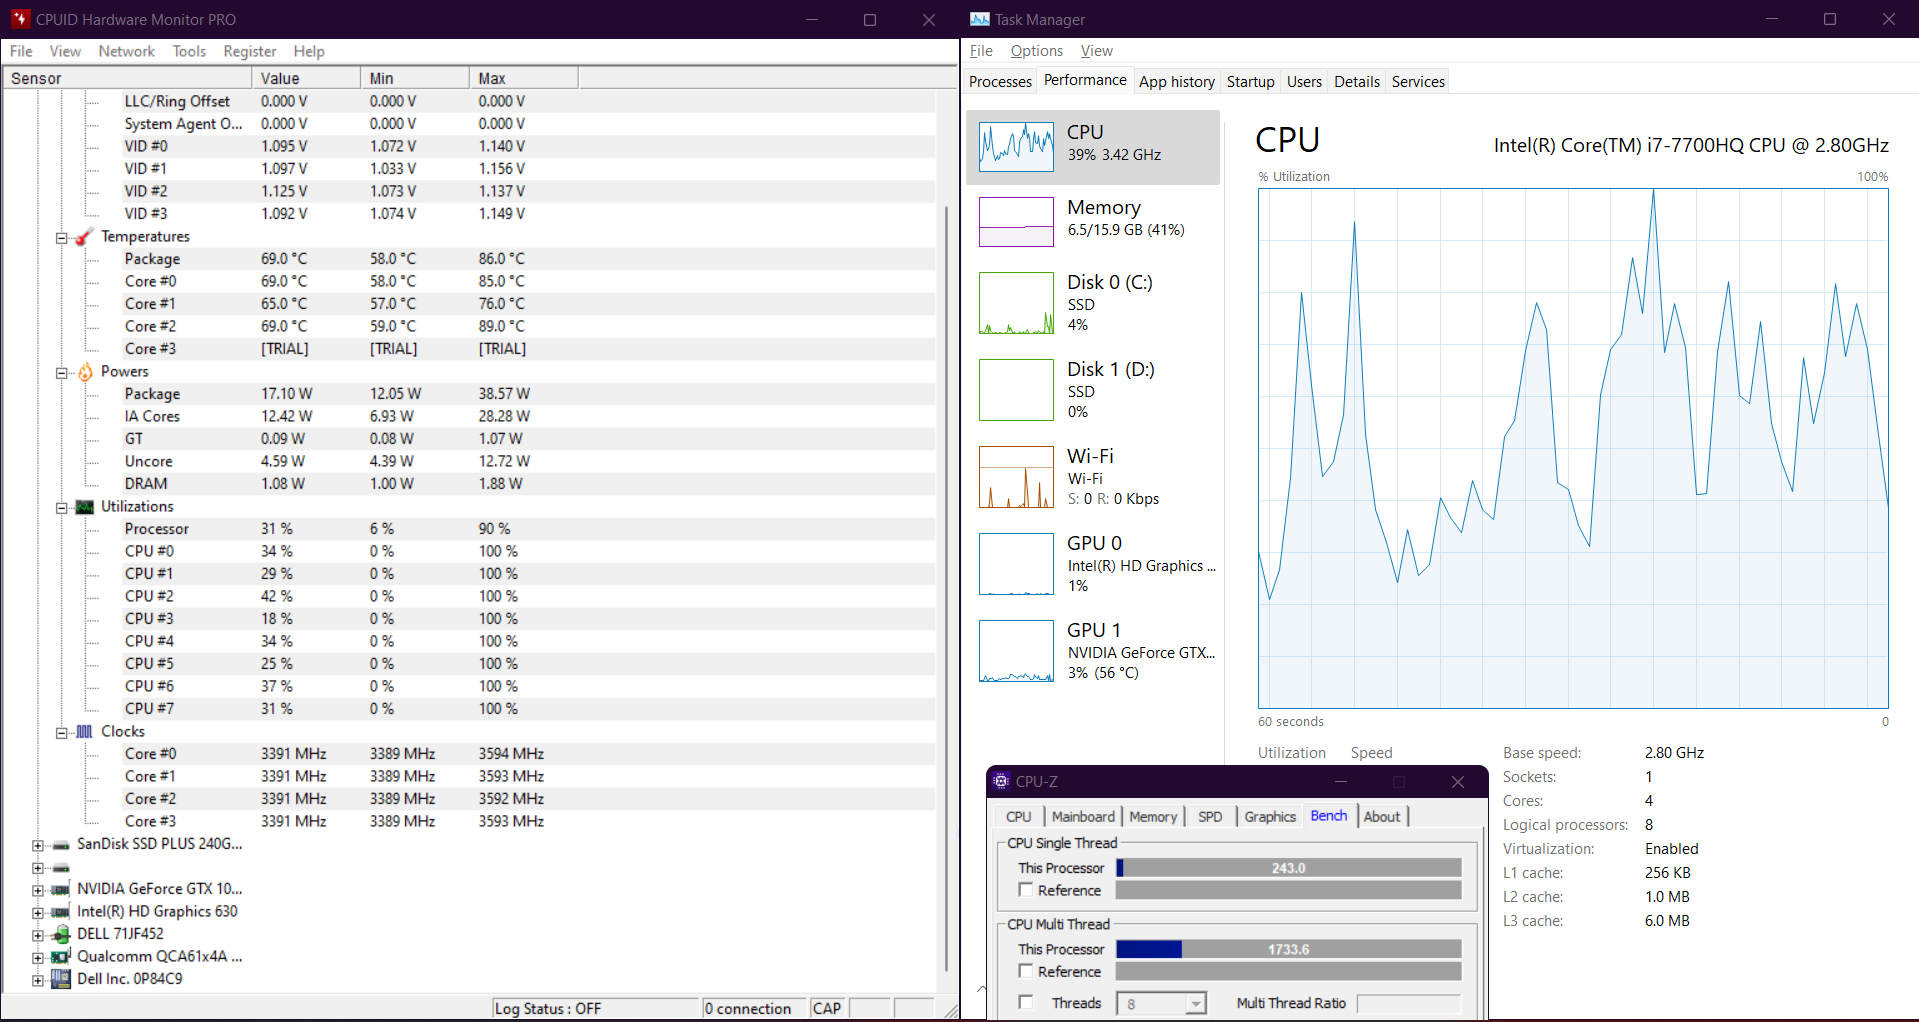Click the Sensor column header
Viewport: 1919px width, 1022px height.
127,78
